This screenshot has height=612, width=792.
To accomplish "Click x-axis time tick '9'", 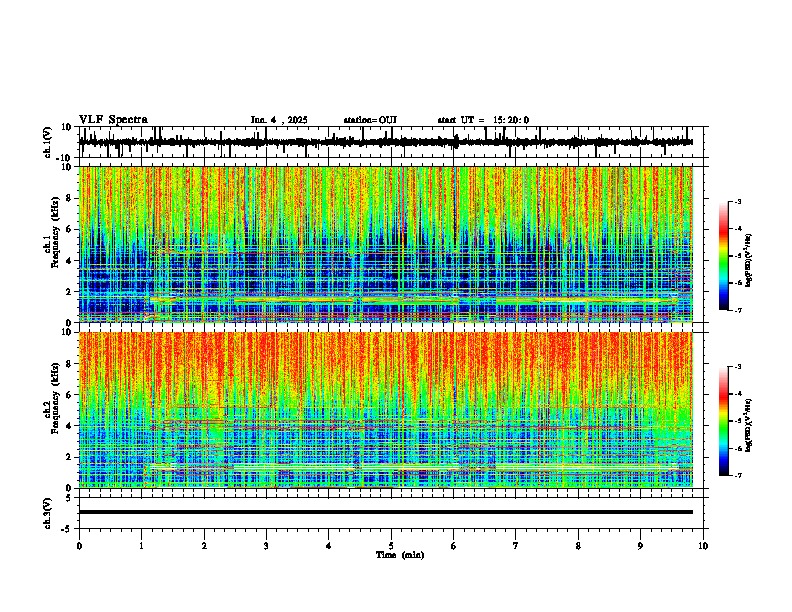I will 640,546.
